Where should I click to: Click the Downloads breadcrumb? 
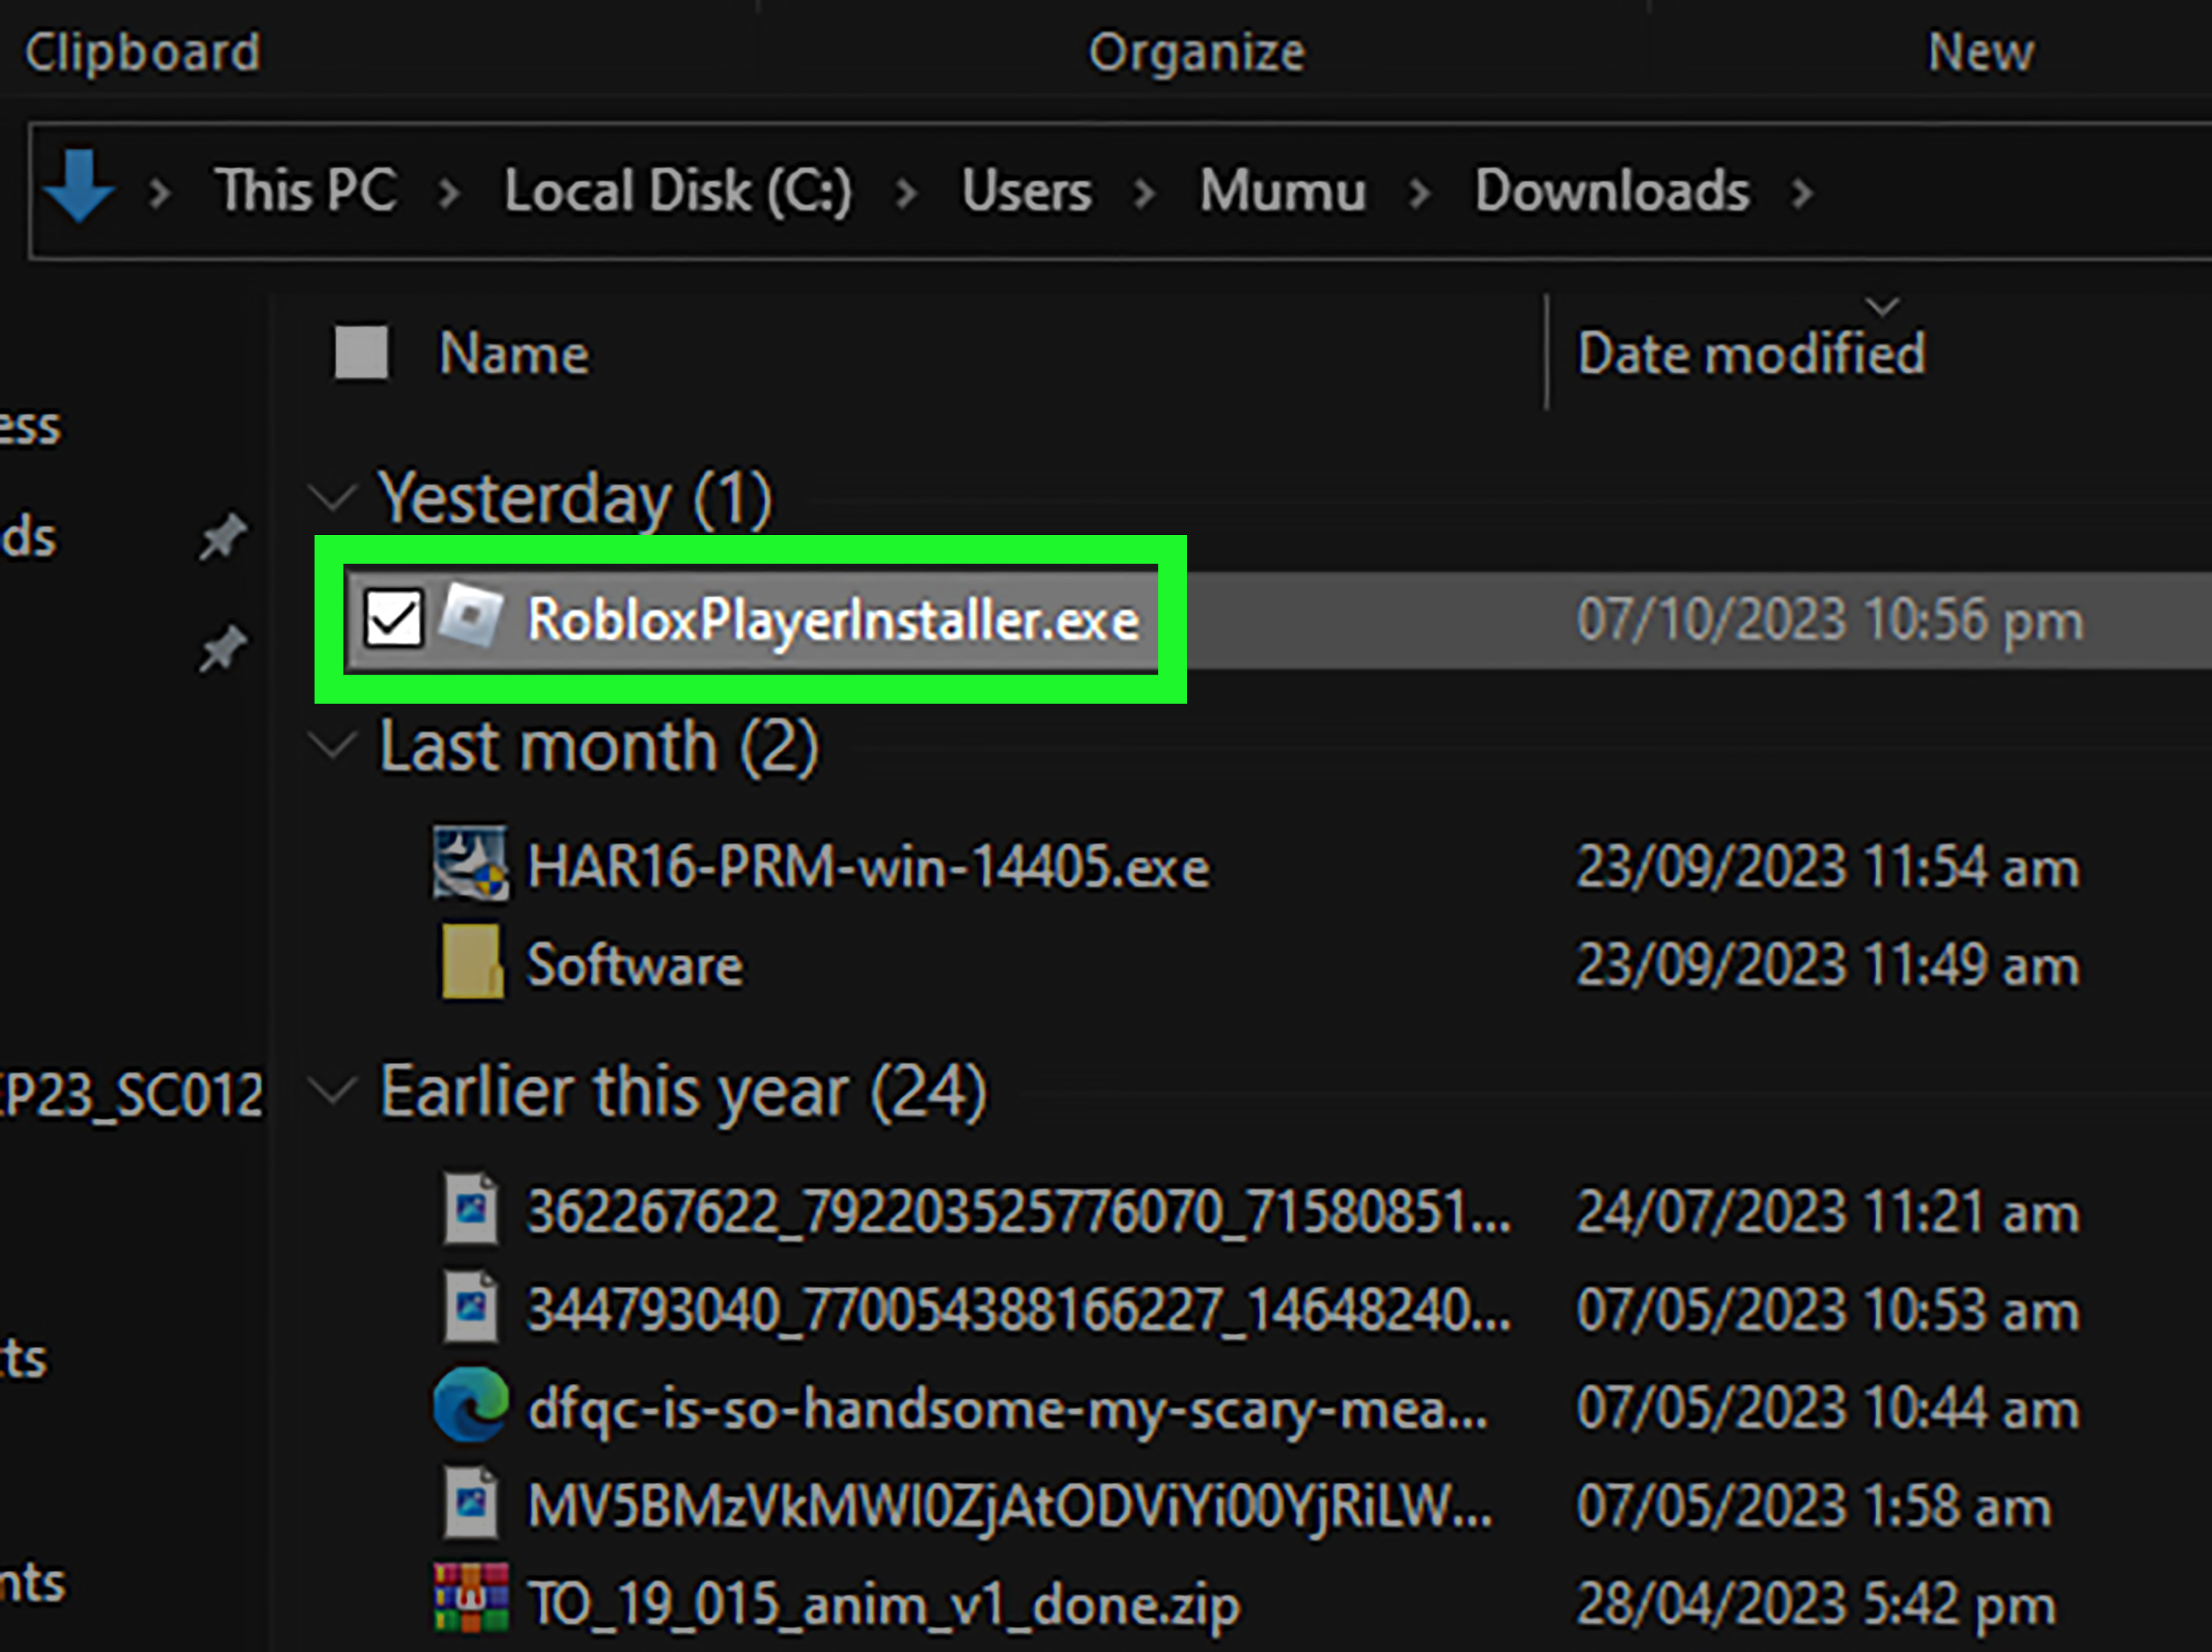click(x=1612, y=190)
